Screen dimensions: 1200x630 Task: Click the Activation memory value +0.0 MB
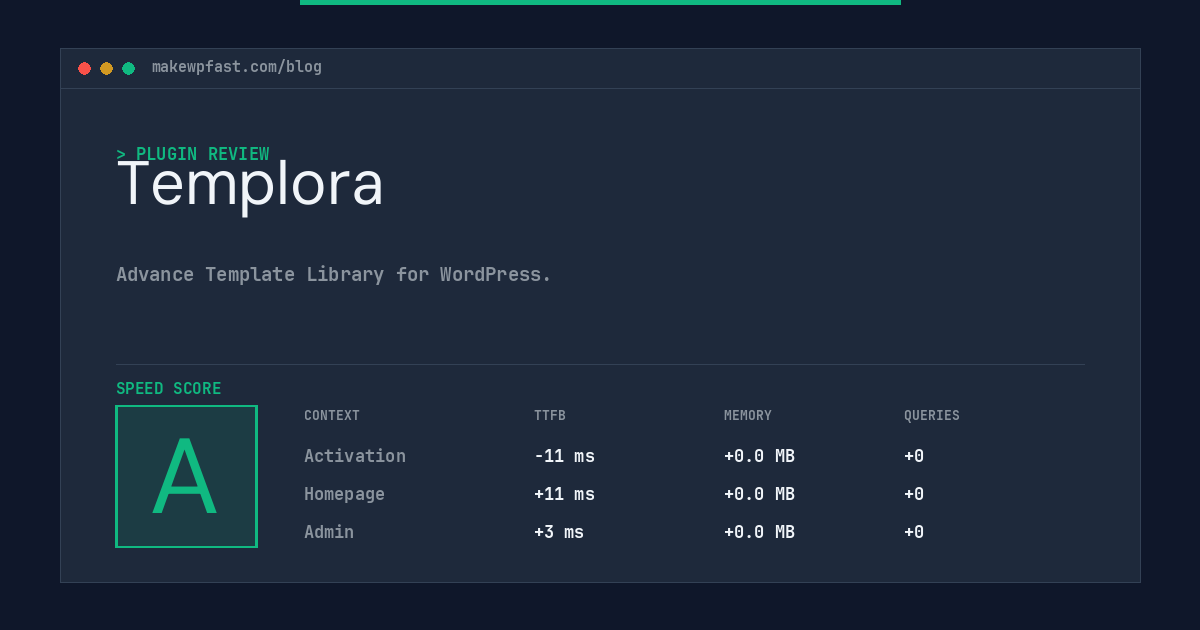pos(759,456)
